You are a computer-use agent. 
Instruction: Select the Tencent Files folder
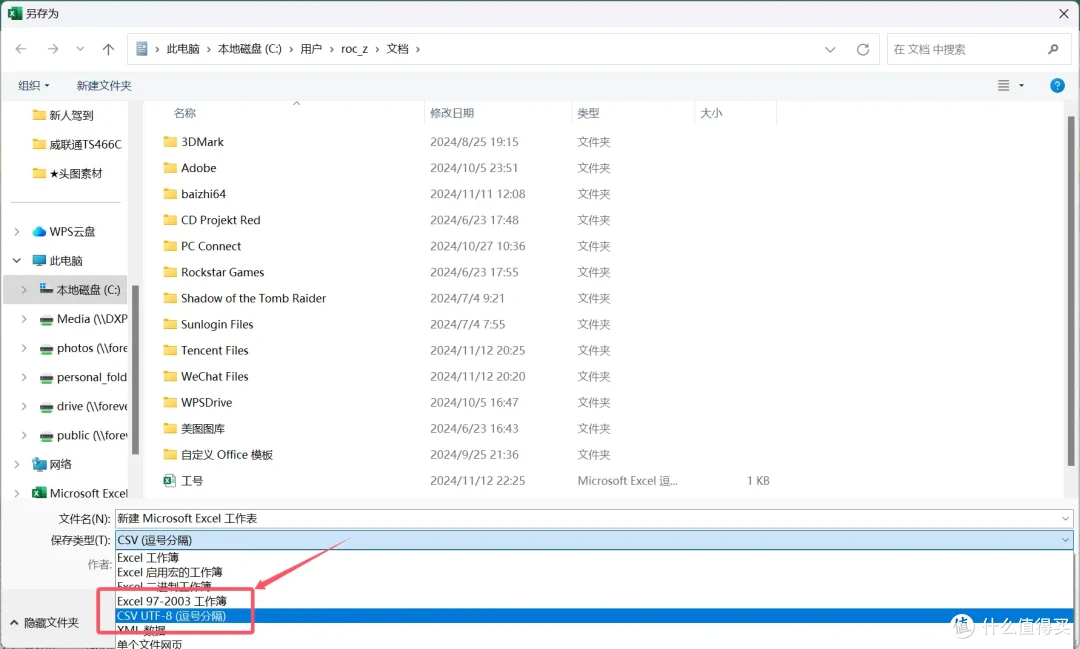(205, 350)
